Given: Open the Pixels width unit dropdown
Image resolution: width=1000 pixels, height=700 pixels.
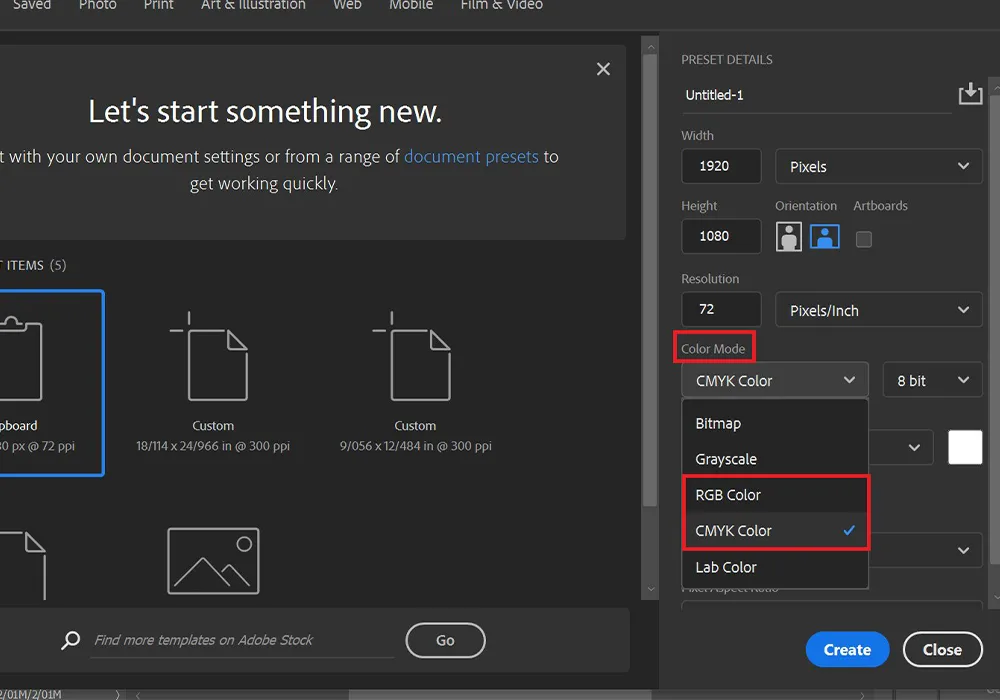Looking at the screenshot, I should [879, 166].
